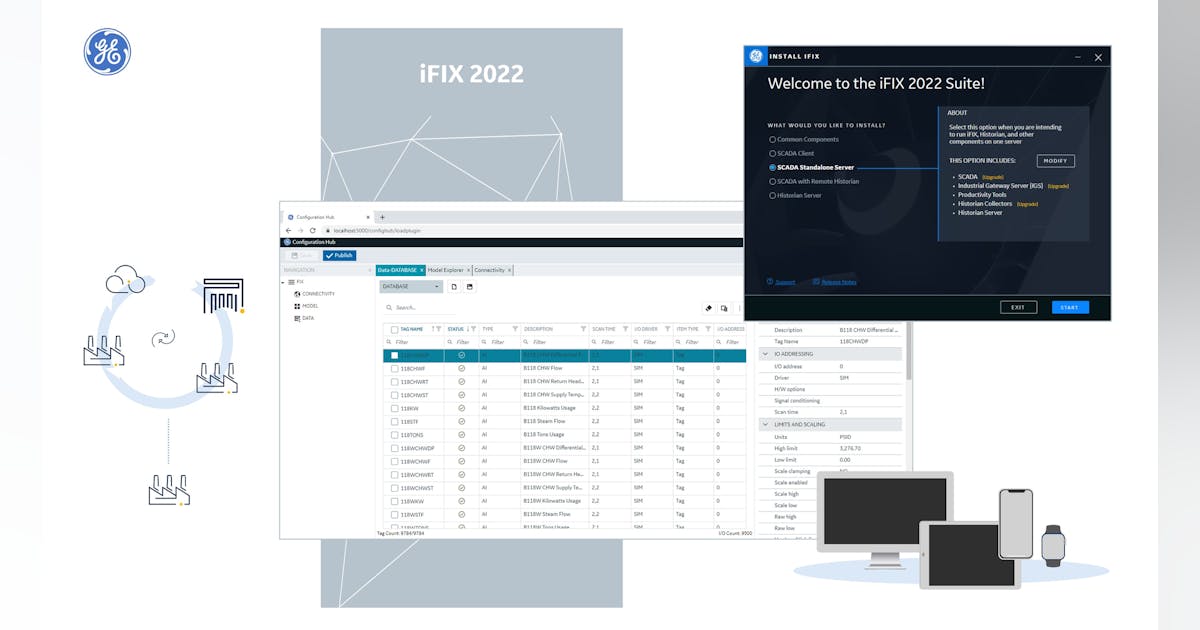Click the eraser clear-filters icon above the table
Viewport: 1200px width, 630px height.
pyautogui.click(x=708, y=308)
